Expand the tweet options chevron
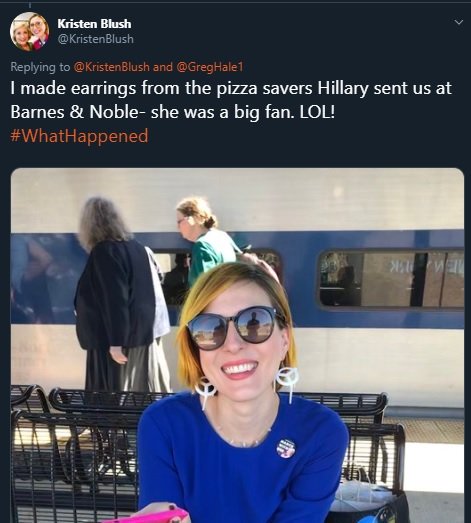The width and height of the screenshot is (471, 523). pyautogui.click(x=459, y=22)
